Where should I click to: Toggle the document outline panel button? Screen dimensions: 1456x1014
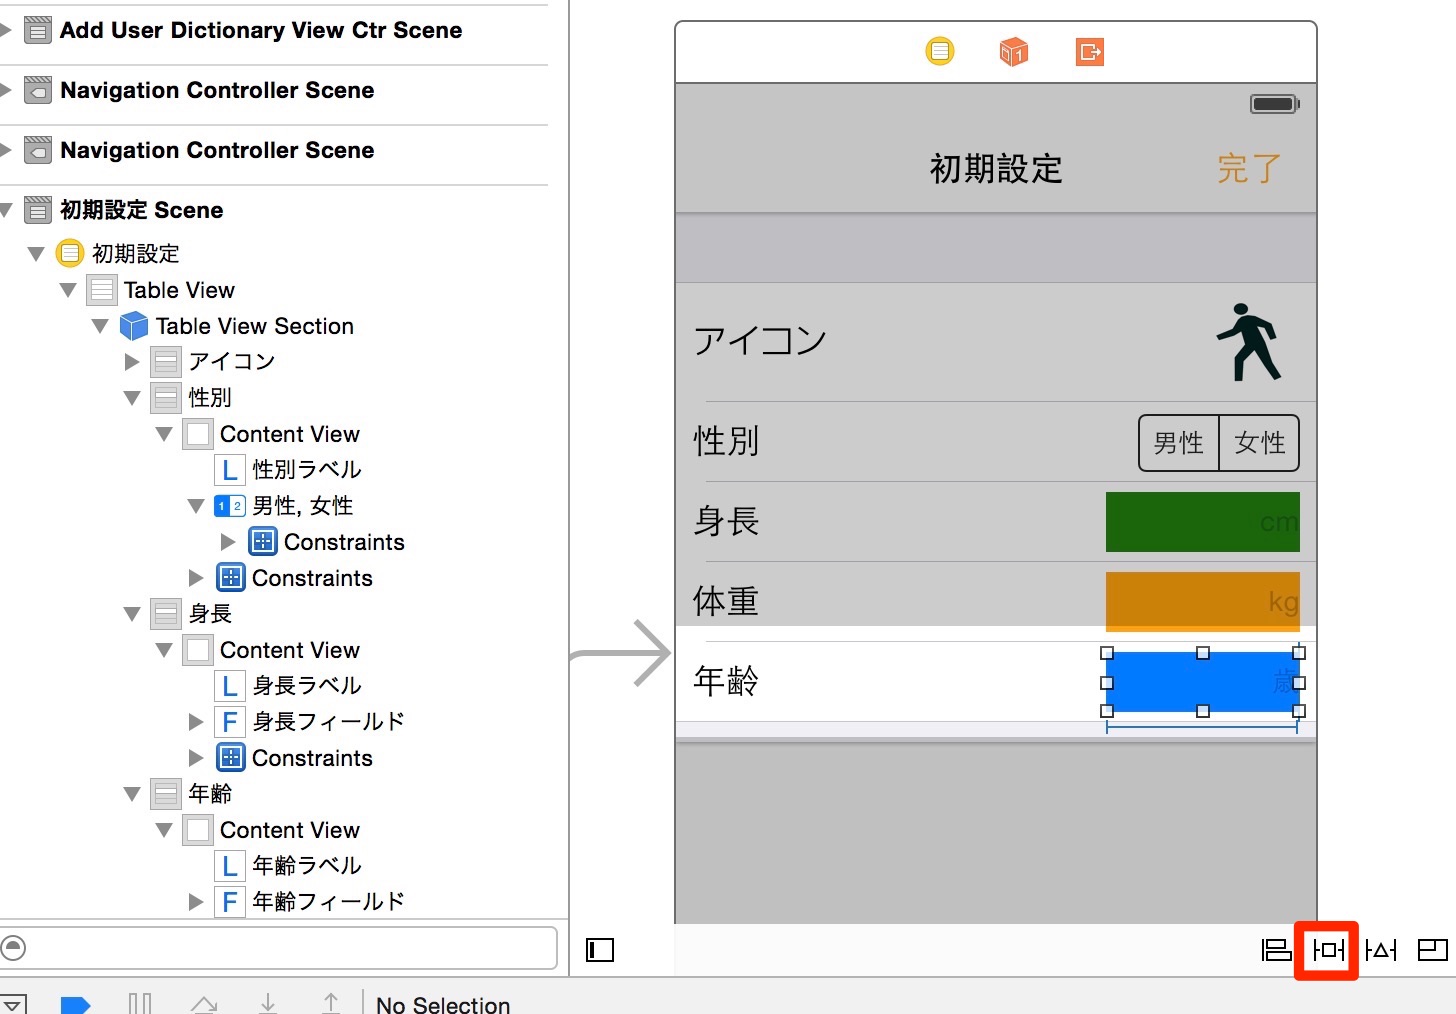tap(600, 950)
